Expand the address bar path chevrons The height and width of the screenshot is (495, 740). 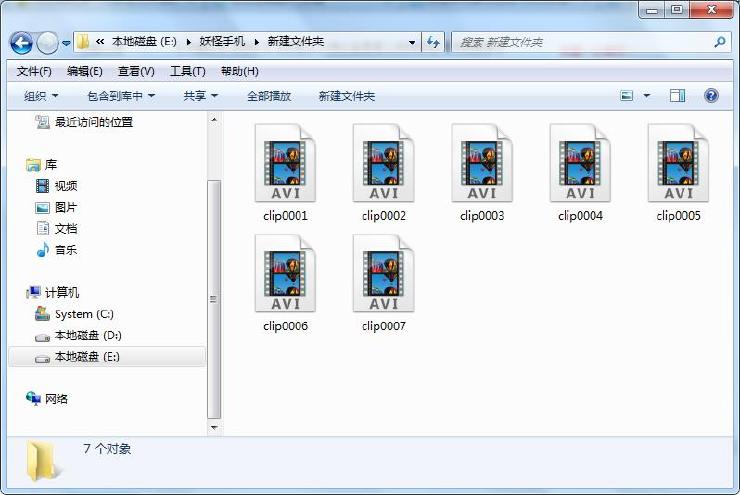(100, 42)
